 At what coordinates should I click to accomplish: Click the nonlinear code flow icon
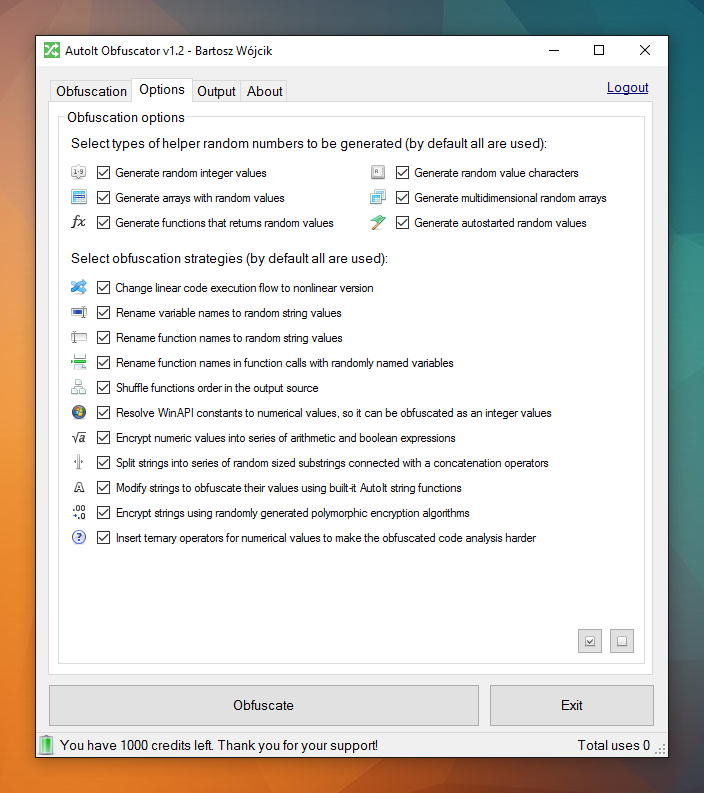click(78, 287)
